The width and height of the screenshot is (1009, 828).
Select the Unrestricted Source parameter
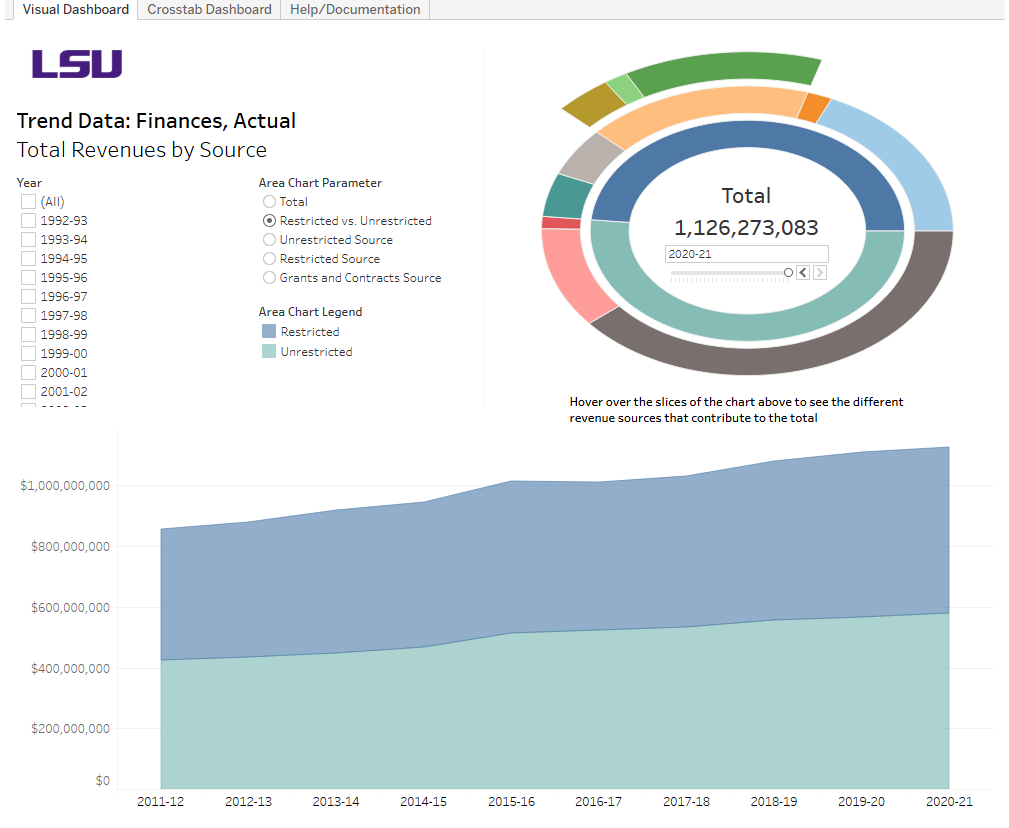(268, 239)
